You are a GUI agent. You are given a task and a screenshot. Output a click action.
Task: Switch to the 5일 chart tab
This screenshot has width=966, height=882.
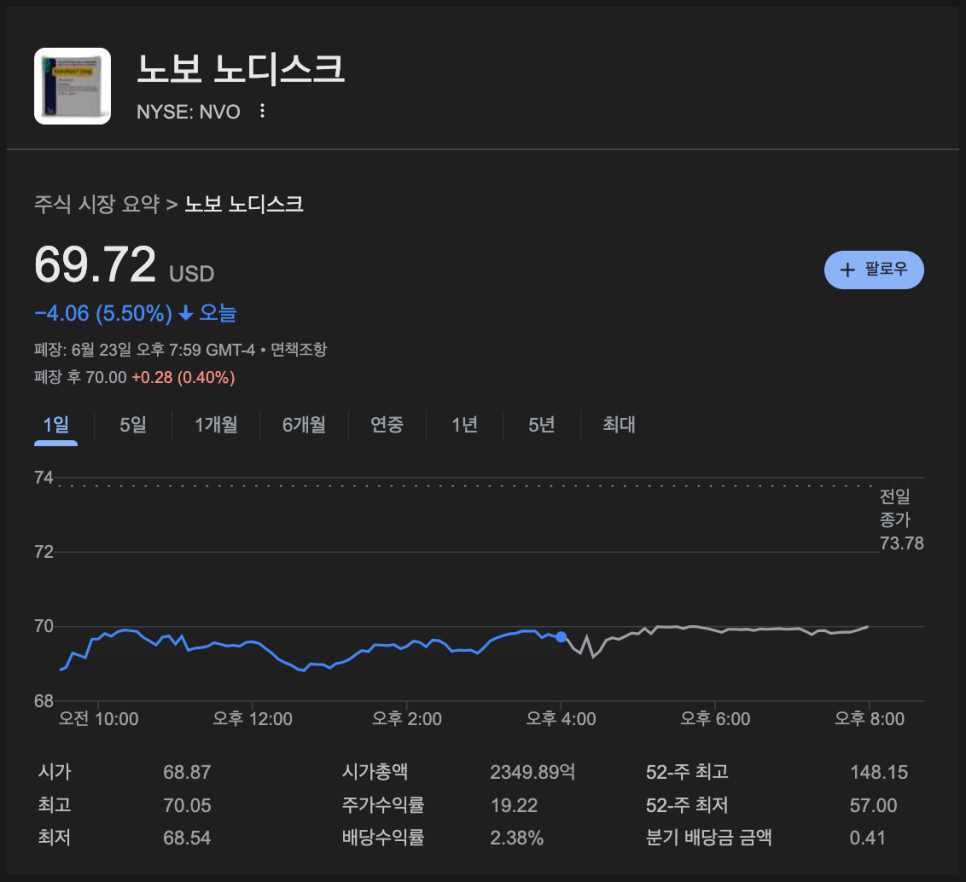[x=133, y=425]
